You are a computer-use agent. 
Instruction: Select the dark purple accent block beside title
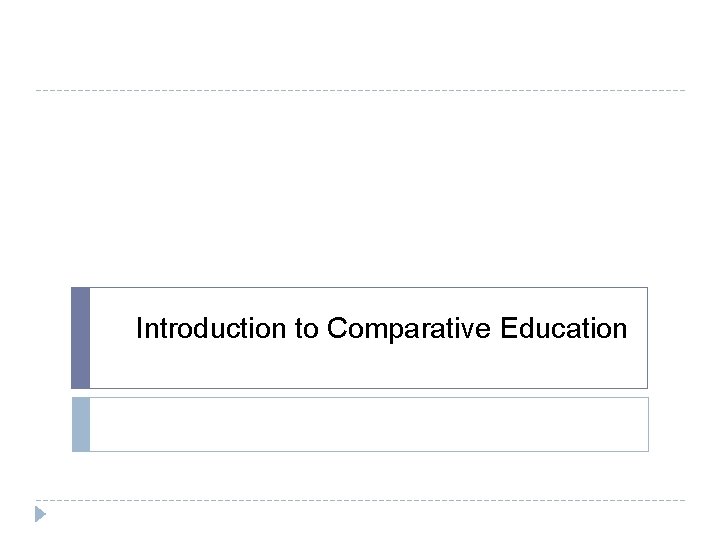(81, 338)
